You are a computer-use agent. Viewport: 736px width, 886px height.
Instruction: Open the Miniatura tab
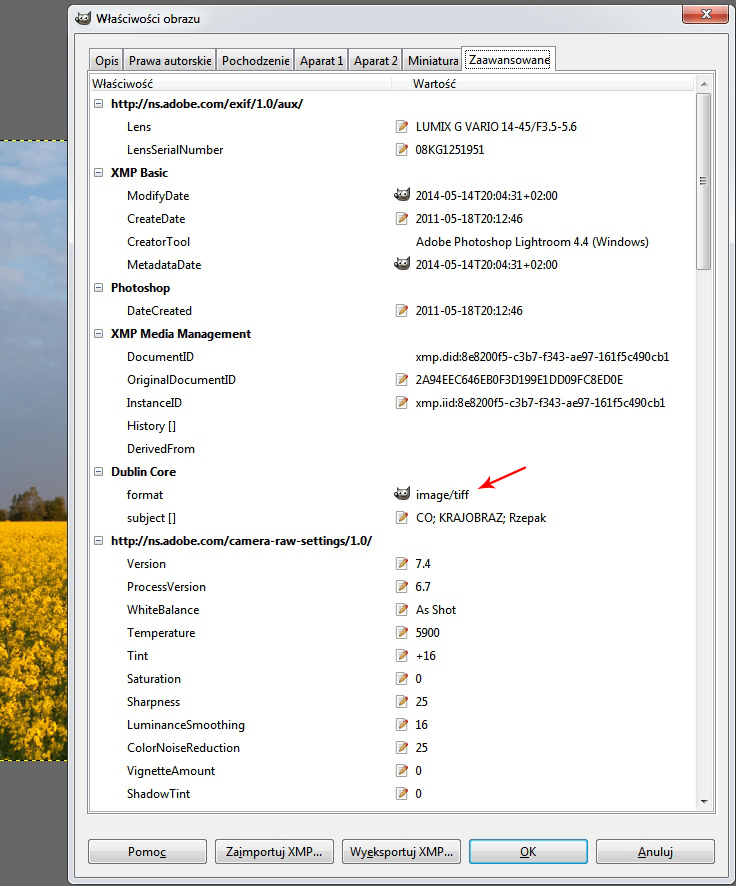coord(432,61)
